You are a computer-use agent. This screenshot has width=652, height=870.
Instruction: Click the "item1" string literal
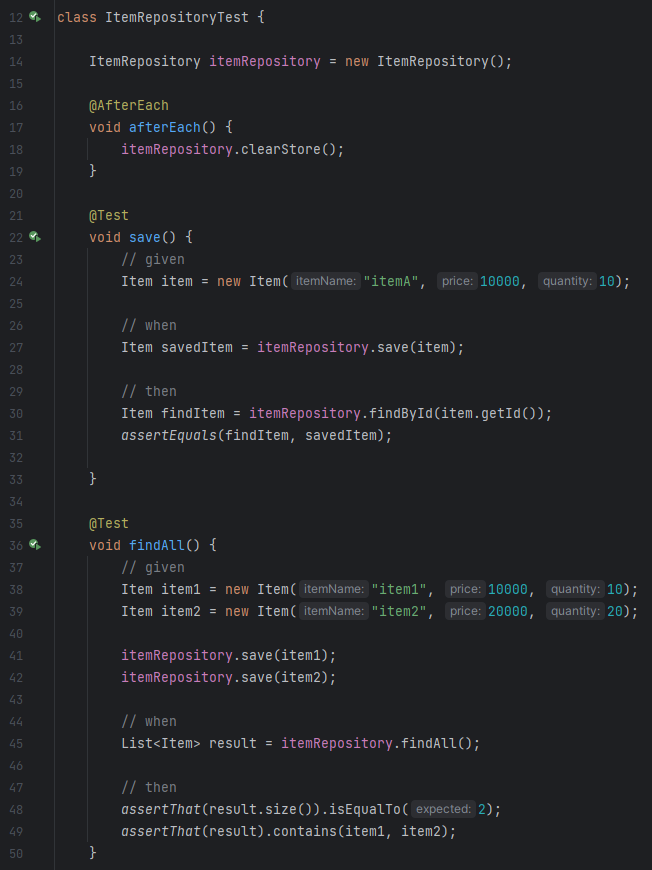(x=398, y=589)
